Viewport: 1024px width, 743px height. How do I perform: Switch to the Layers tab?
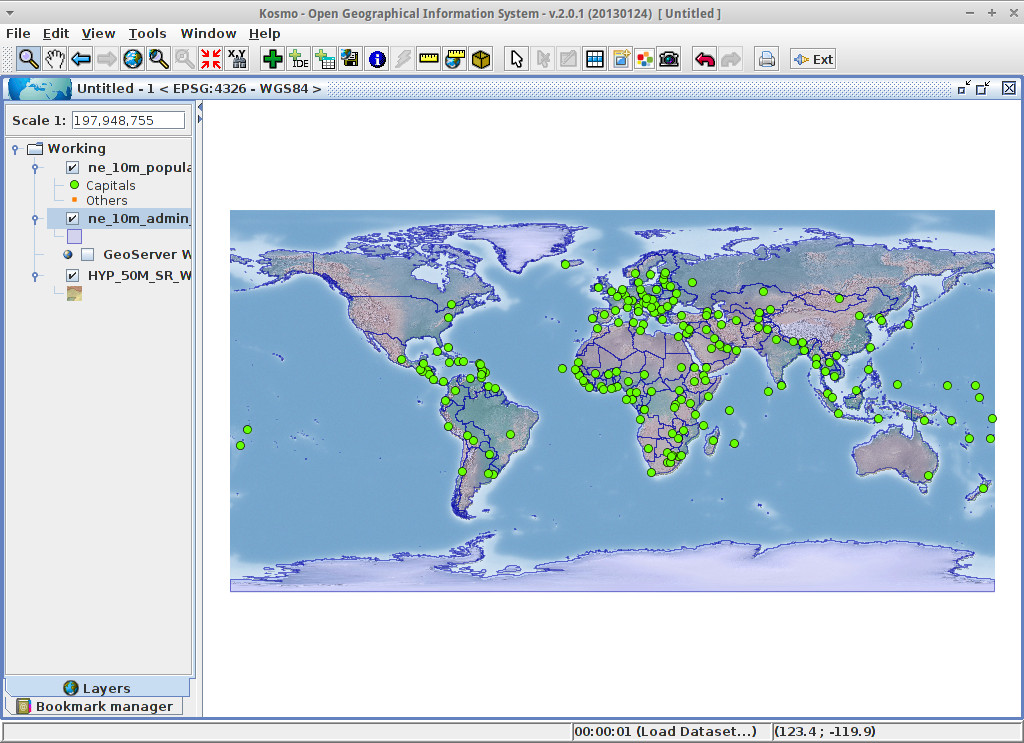tap(97, 688)
